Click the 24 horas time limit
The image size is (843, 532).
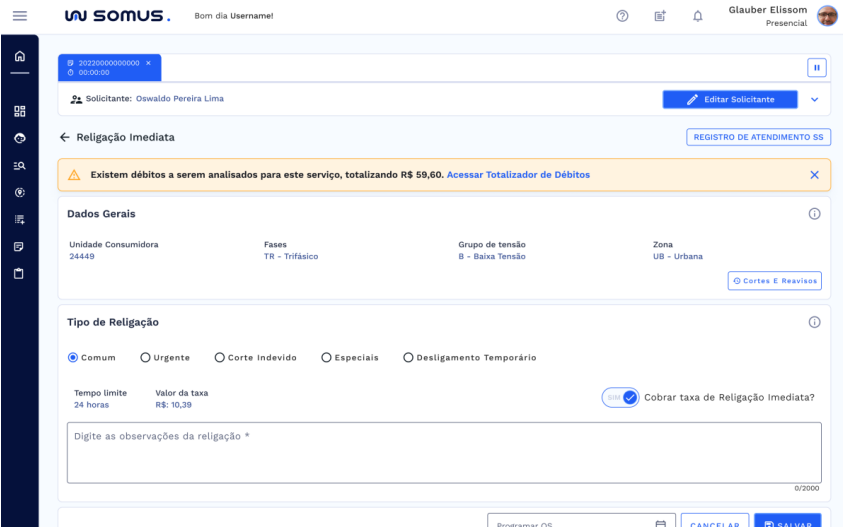[x=91, y=405]
